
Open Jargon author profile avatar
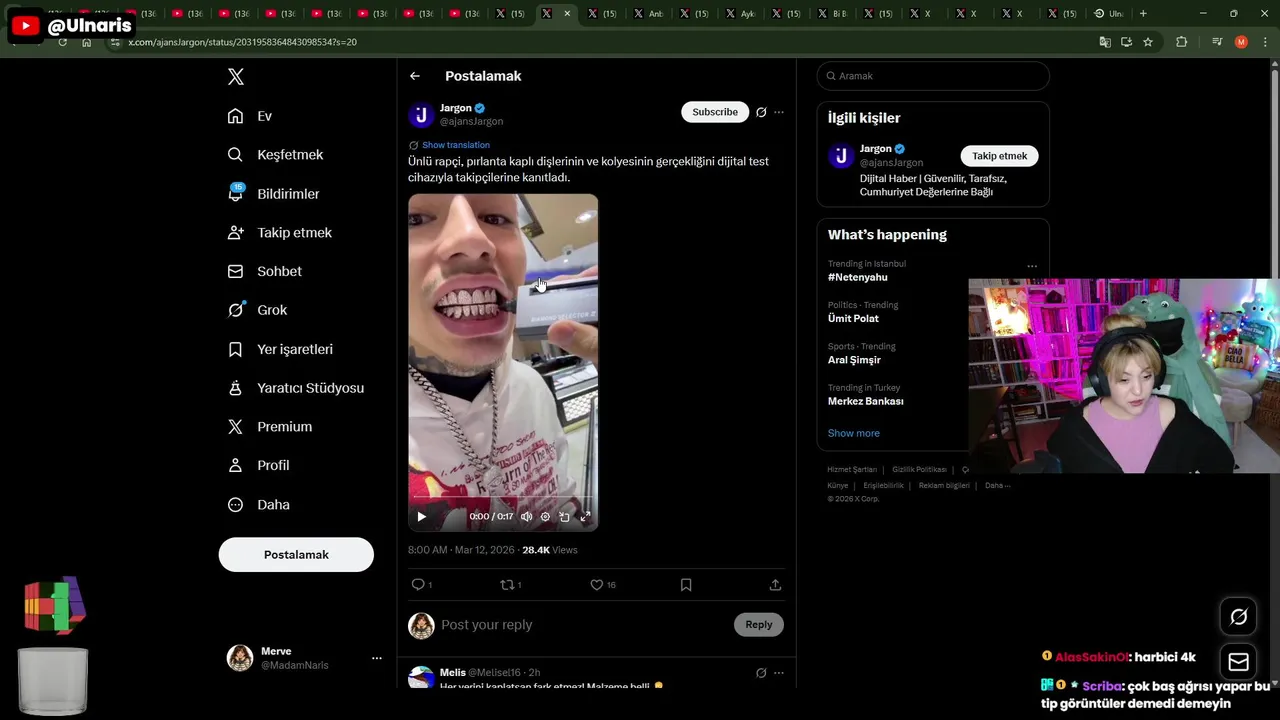(421, 115)
